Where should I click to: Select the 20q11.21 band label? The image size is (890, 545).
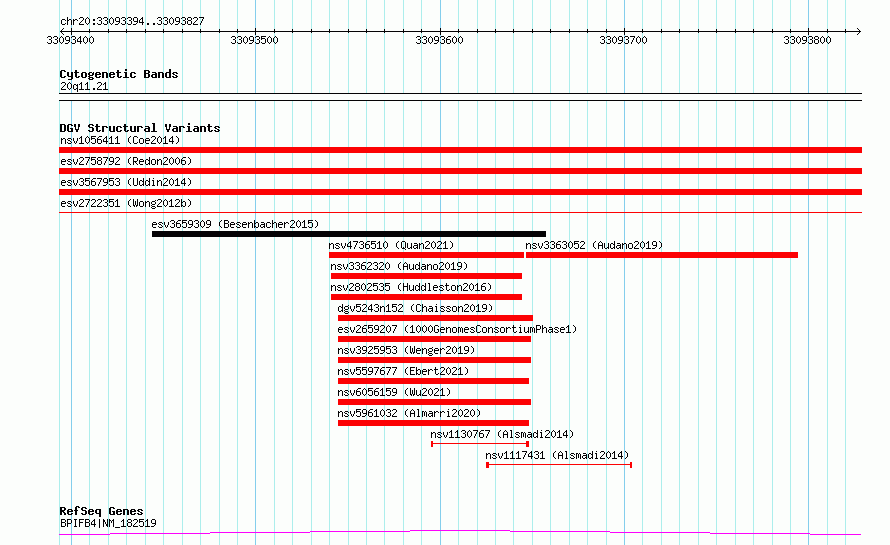point(84,86)
